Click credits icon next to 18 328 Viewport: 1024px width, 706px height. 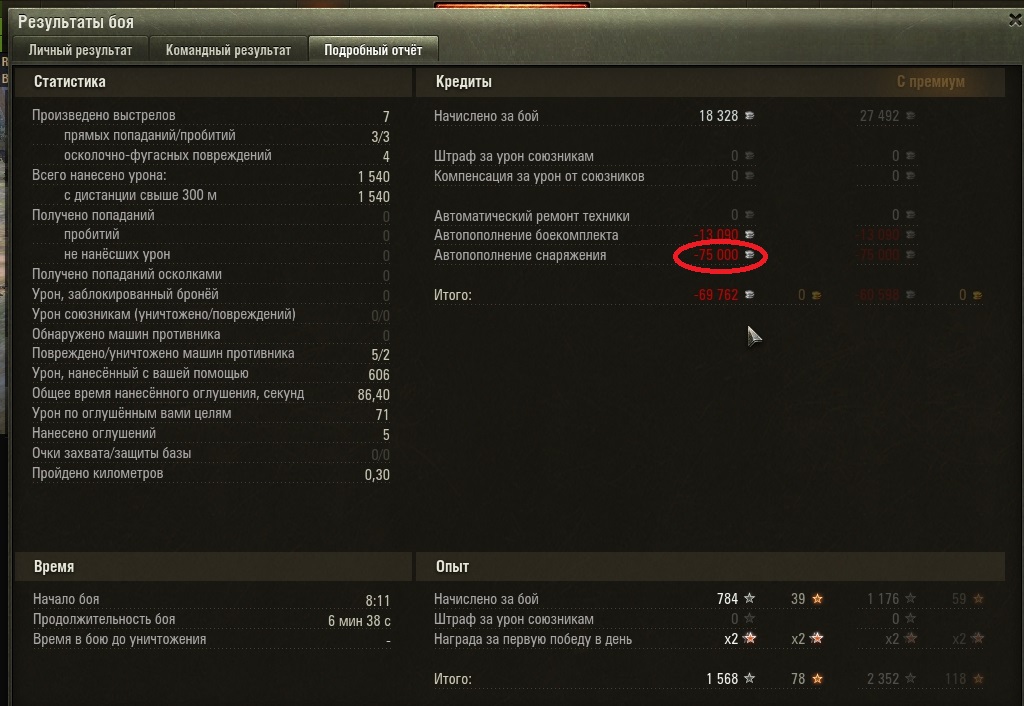[750, 116]
